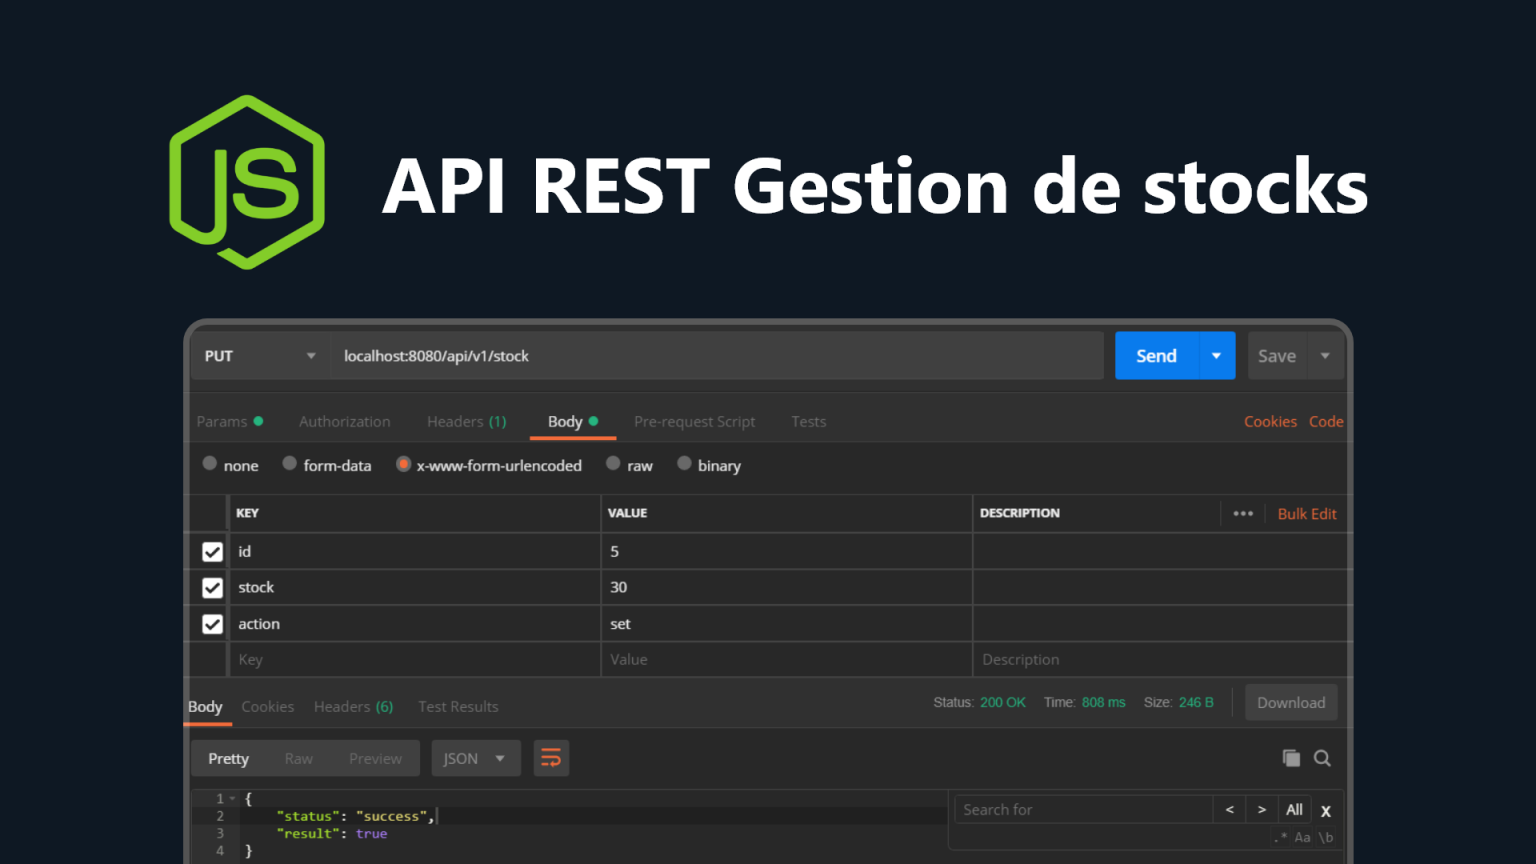Open response search with magnifier icon
This screenshot has height=864, width=1536.
coord(1322,758)
